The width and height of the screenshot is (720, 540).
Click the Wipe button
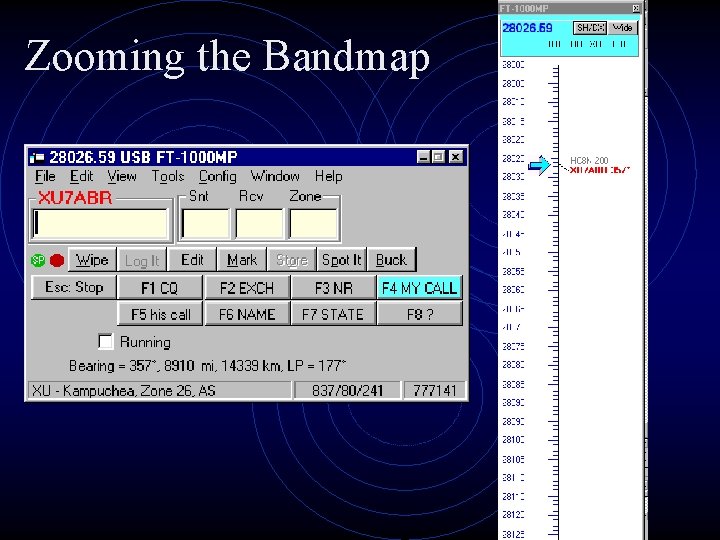[x=92, y=260]
